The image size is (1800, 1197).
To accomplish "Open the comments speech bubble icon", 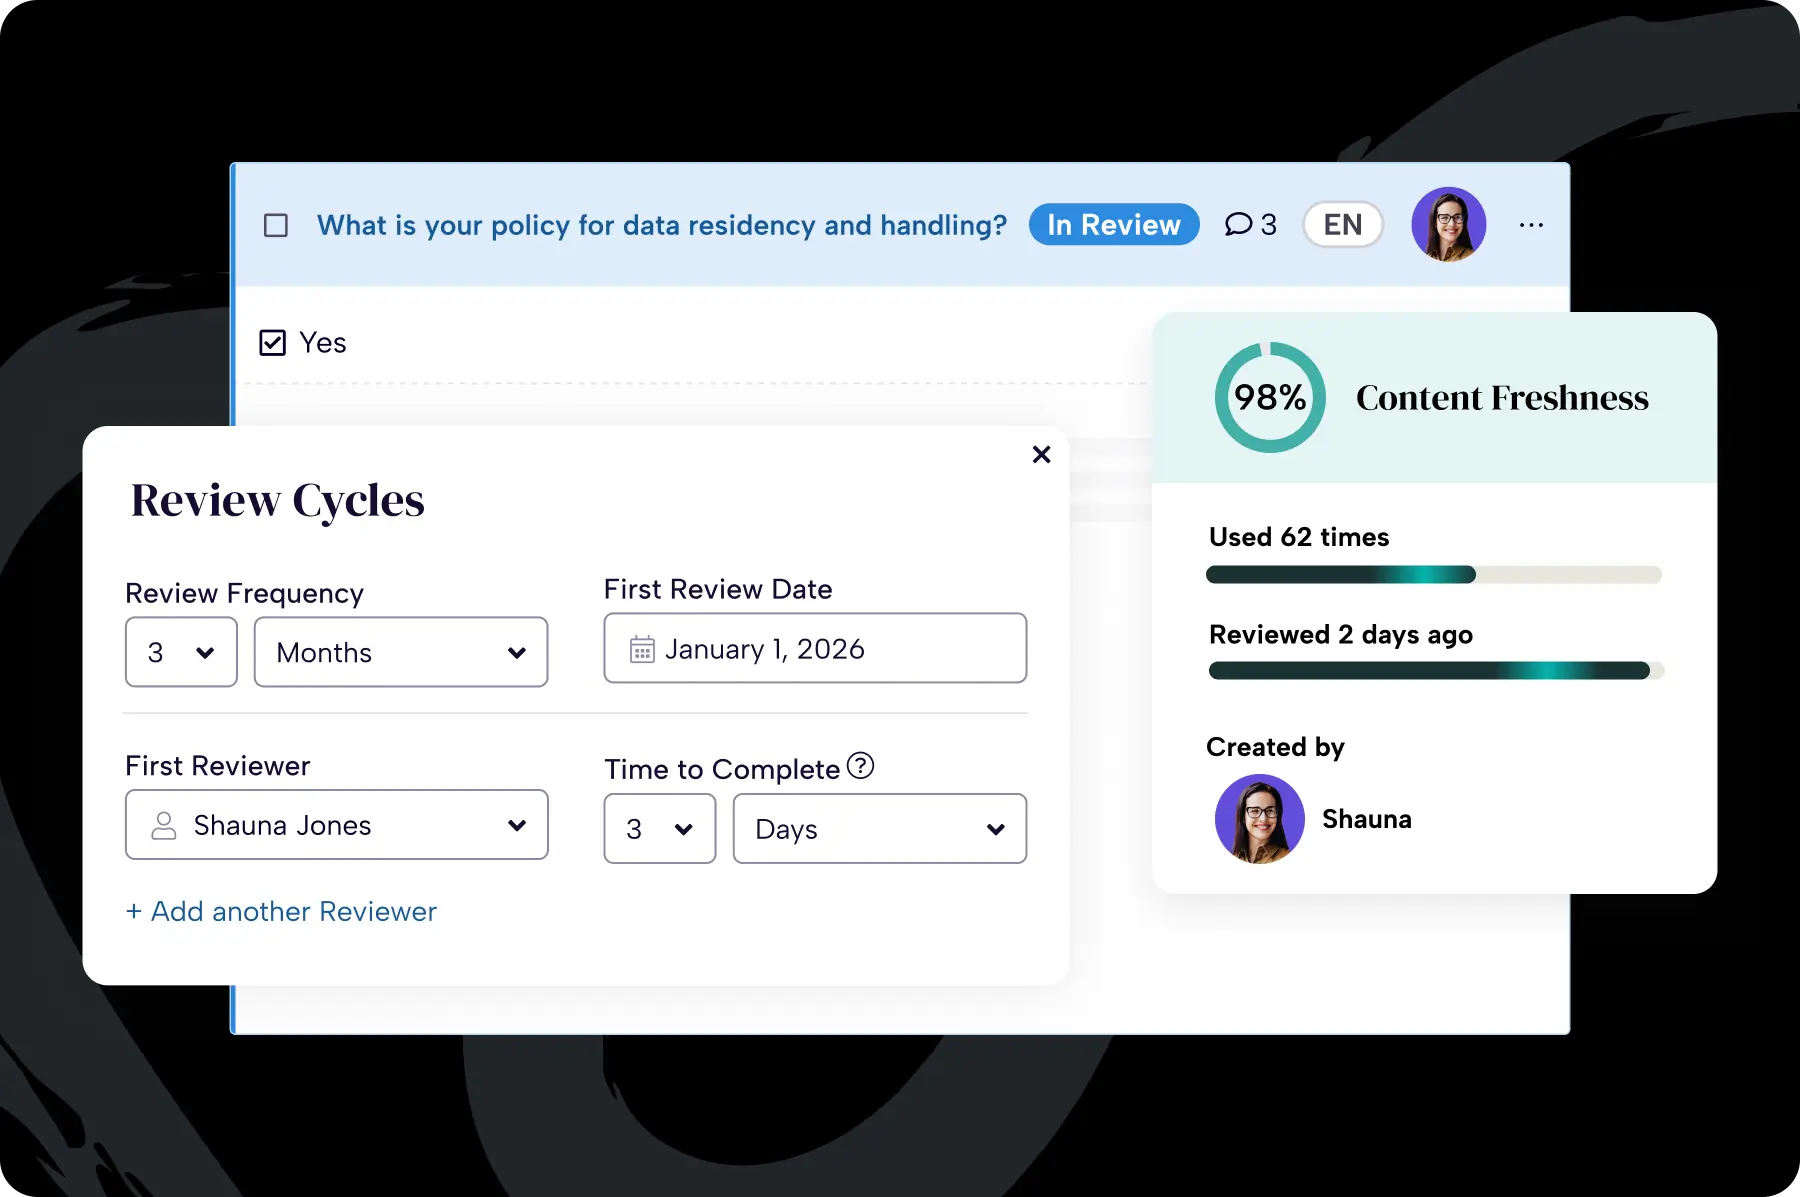I will (x=1238, y=224).
